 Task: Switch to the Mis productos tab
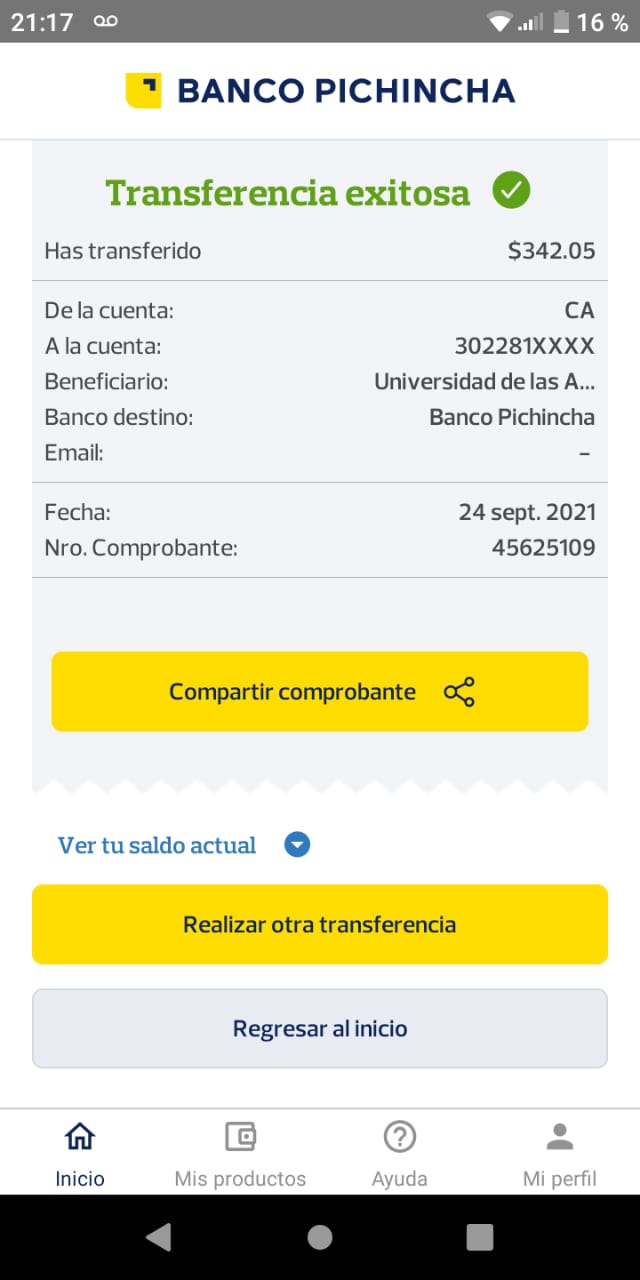(240, 1178)
